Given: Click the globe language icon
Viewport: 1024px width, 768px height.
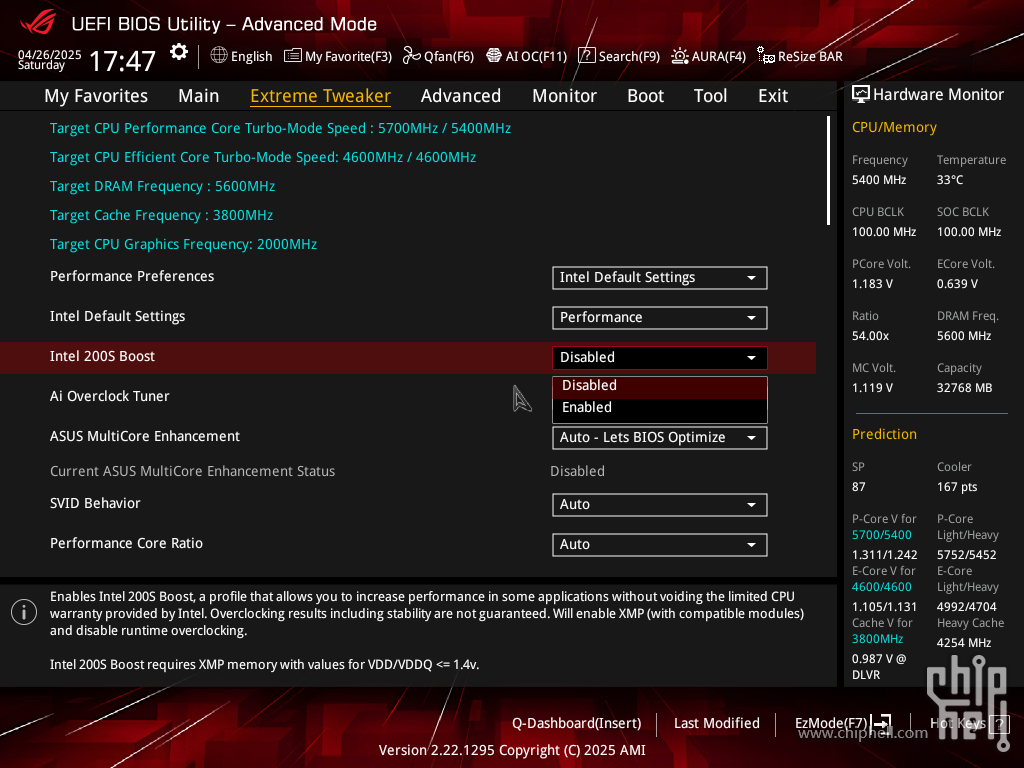Looking at the screenshot, I should [219, 56].
